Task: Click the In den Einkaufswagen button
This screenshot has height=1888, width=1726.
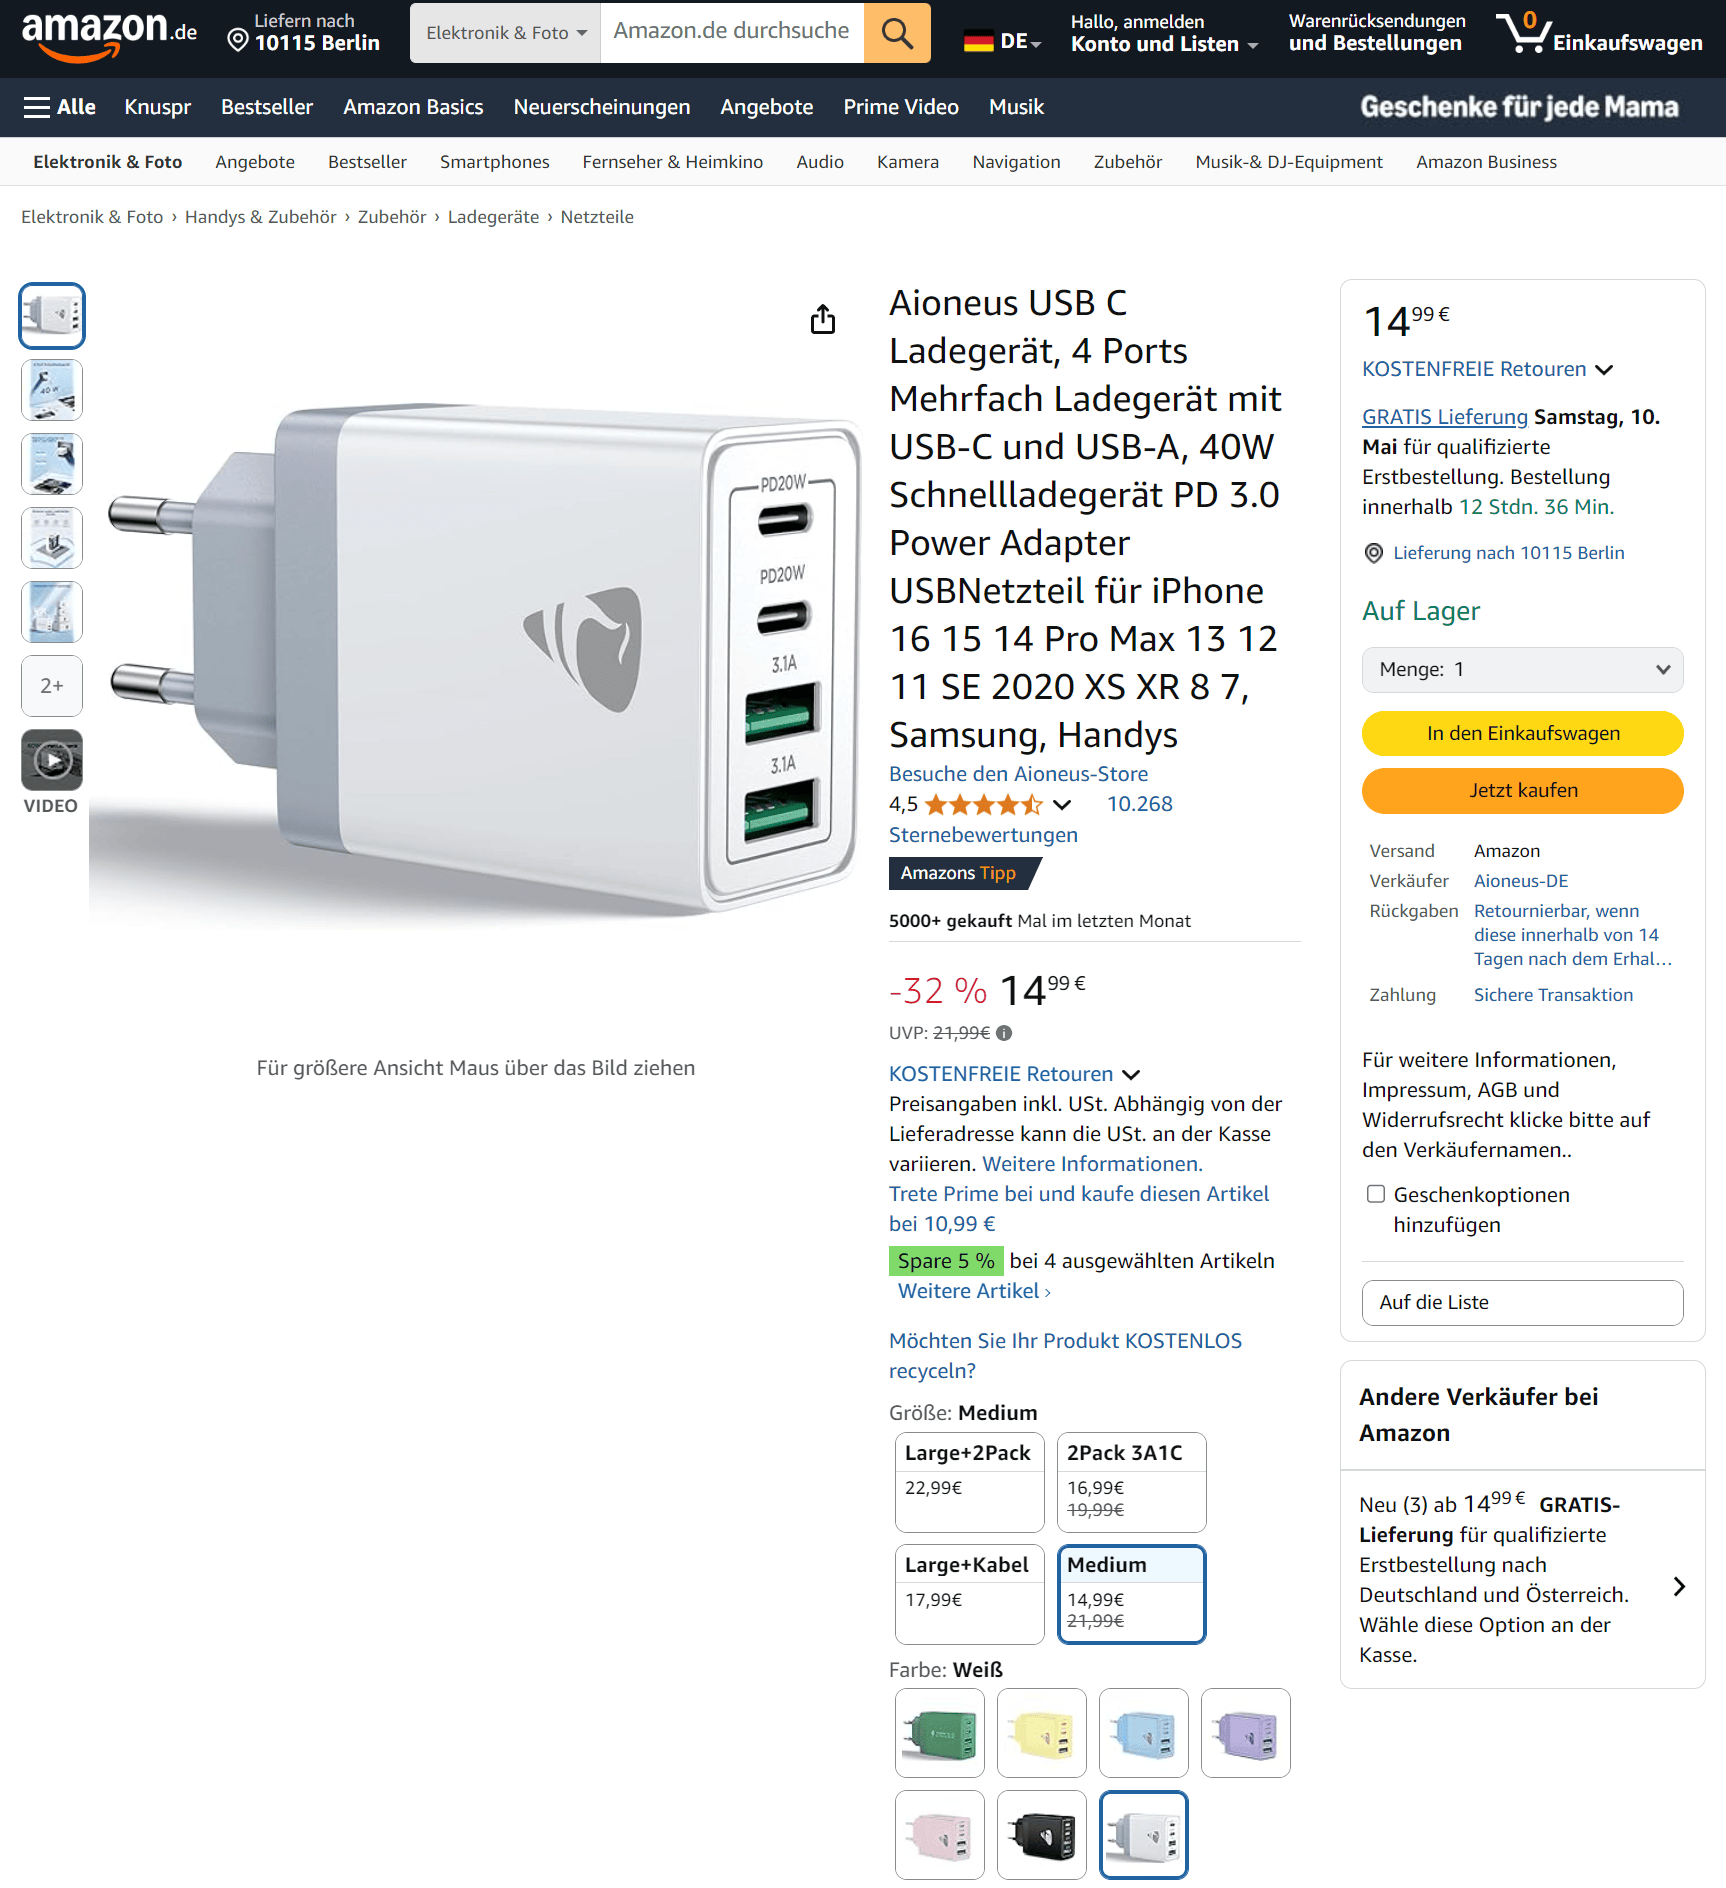Action: coord(1522,734)
